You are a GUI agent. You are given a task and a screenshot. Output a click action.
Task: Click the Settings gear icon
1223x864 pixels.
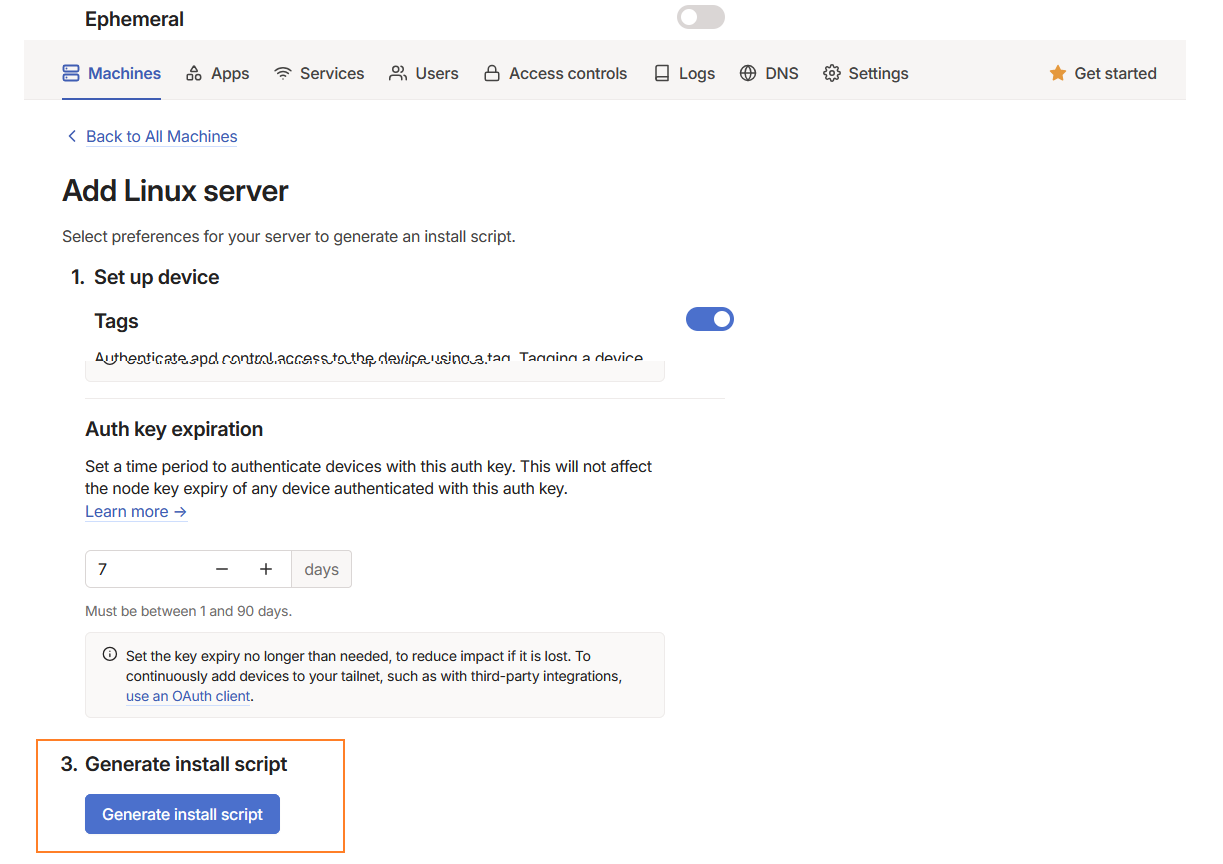point(832,73)
